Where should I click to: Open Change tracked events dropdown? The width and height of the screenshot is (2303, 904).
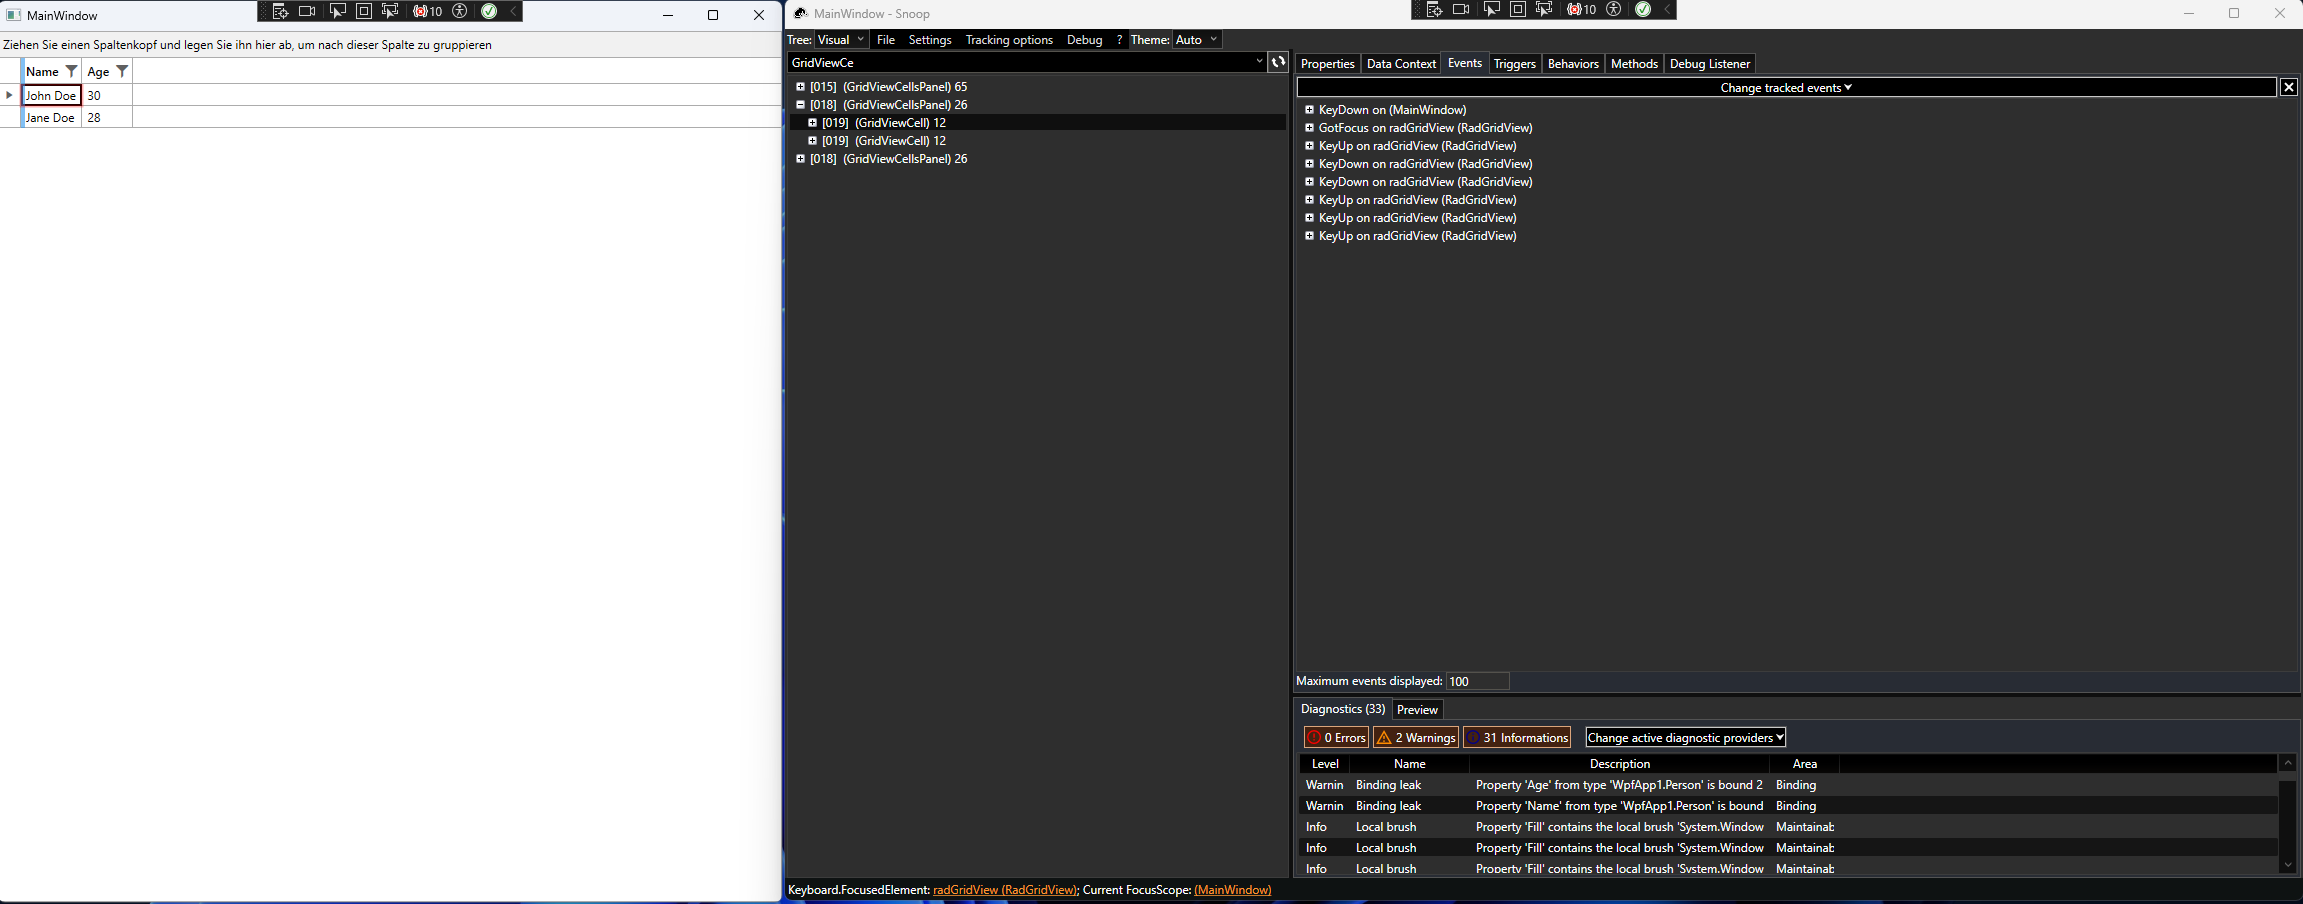[x=1786, y=88]
